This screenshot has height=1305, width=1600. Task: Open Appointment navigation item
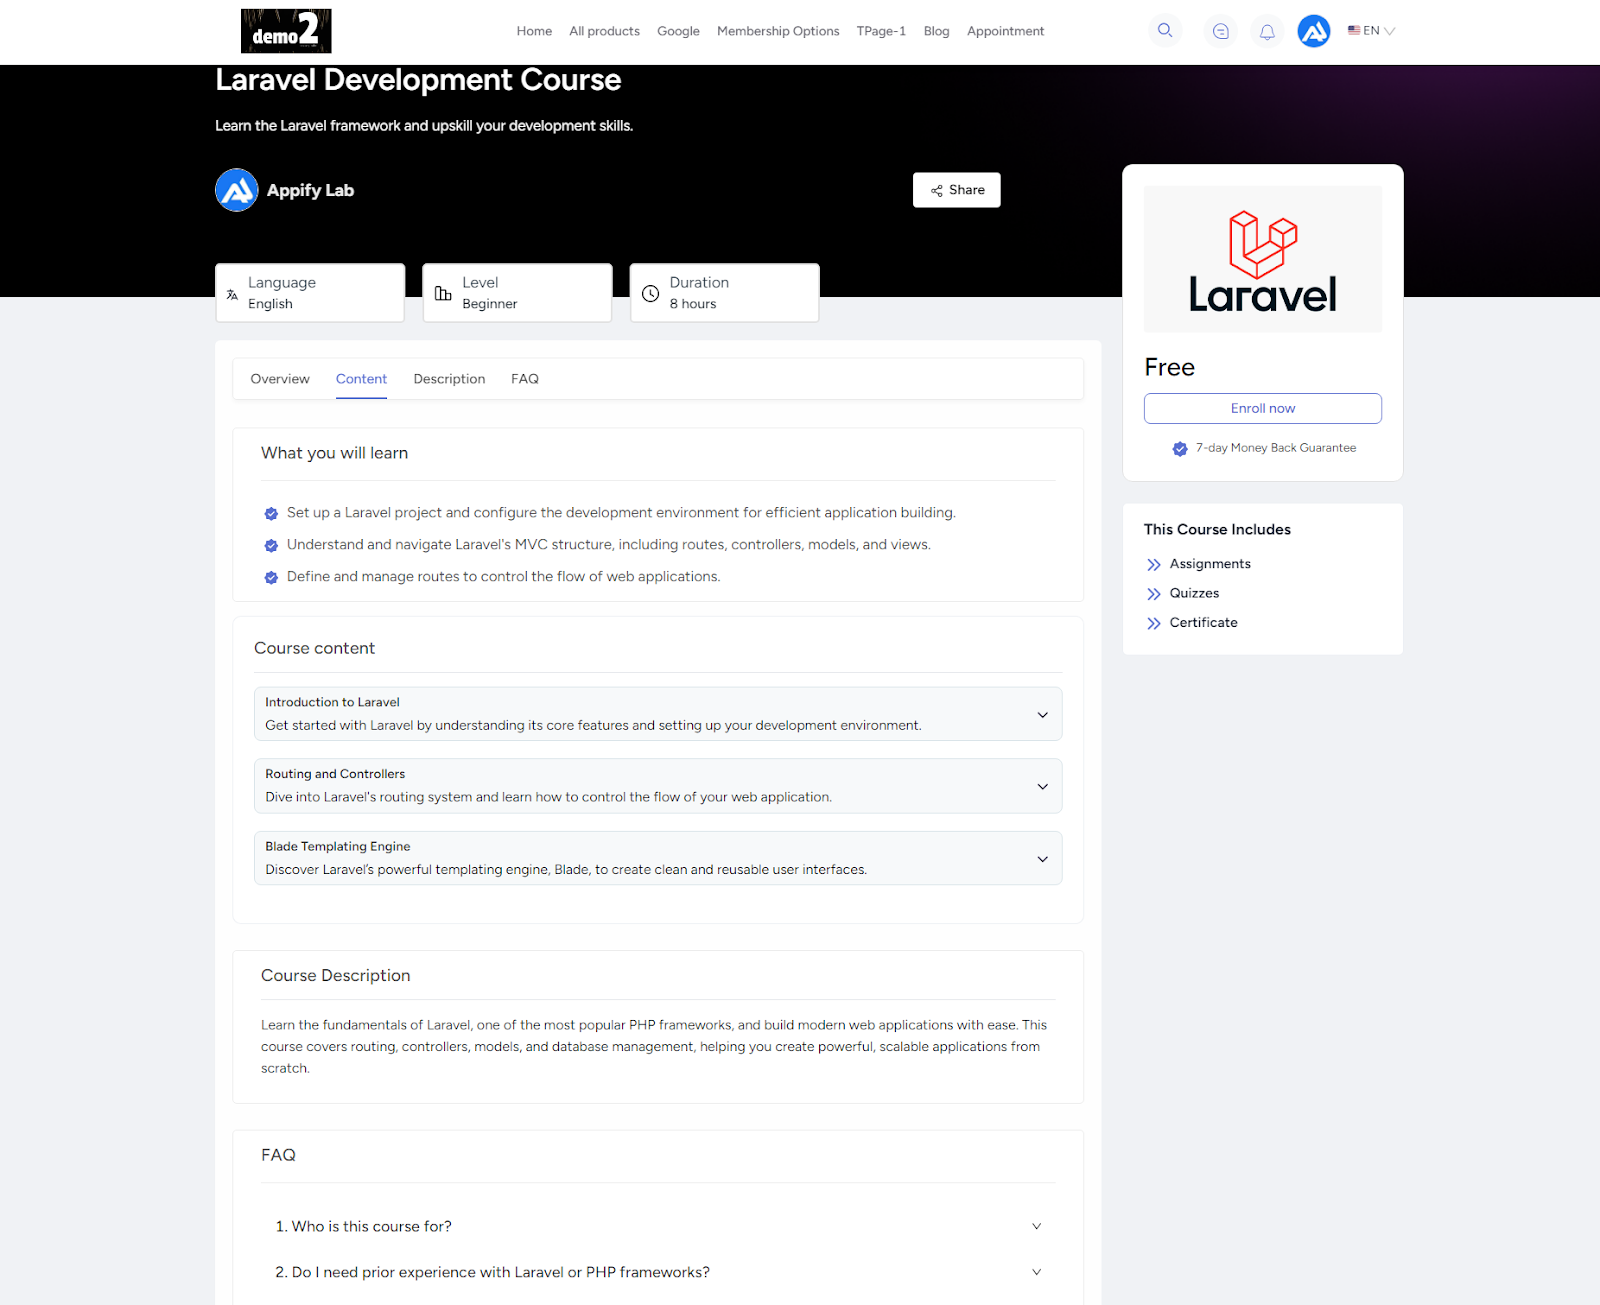click(x=1005, y=31)
